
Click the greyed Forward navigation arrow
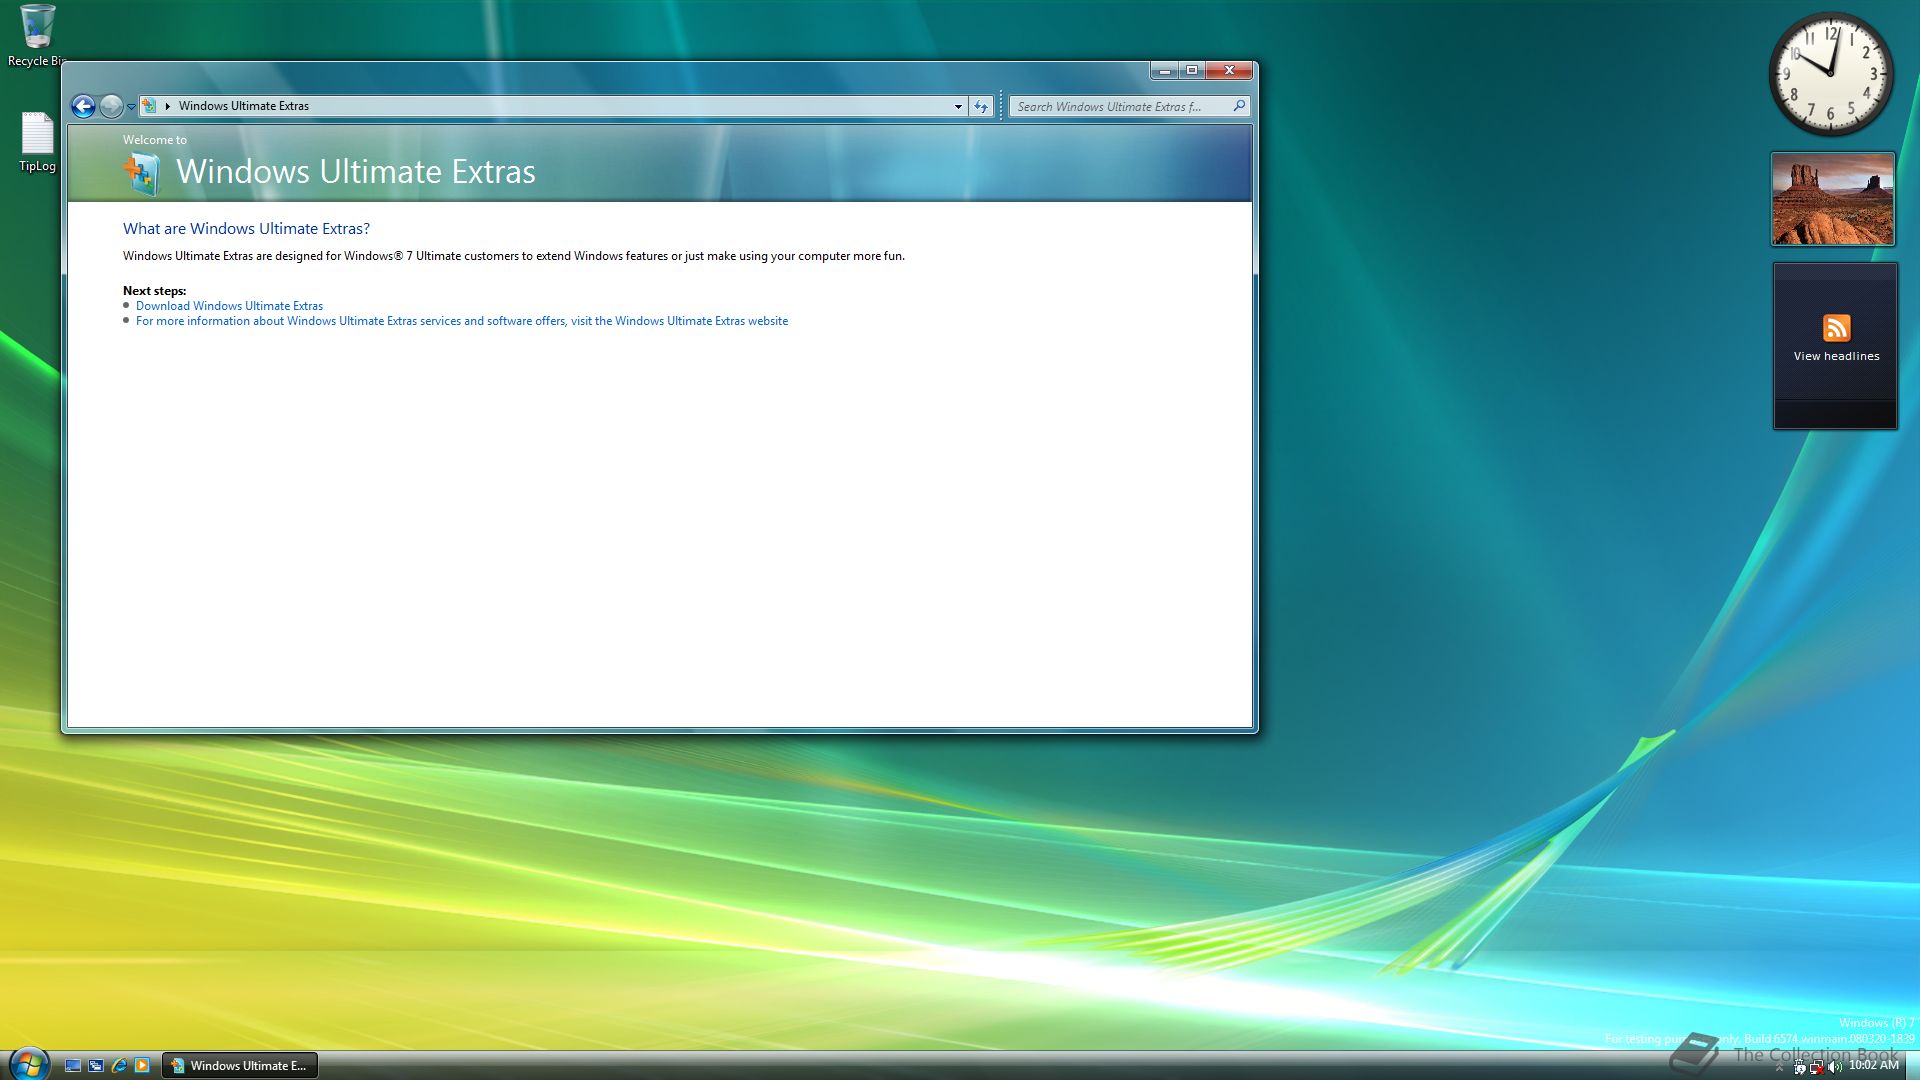coord(111,106)
